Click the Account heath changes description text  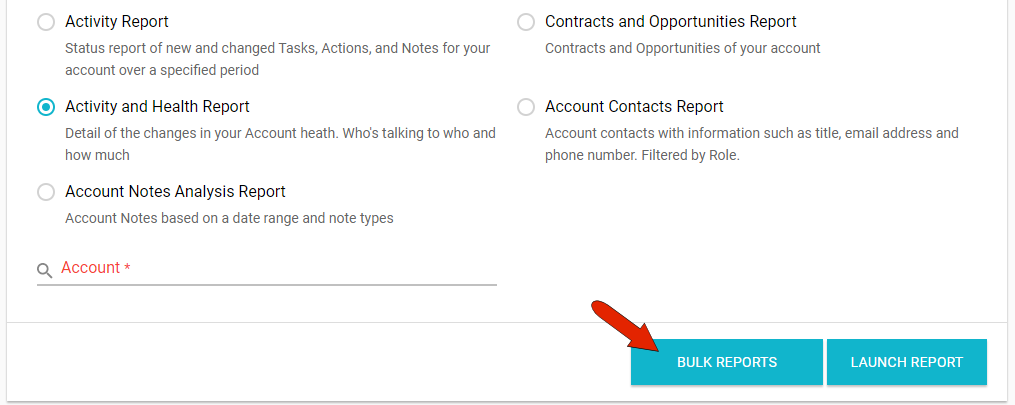[x=280, y=144]
